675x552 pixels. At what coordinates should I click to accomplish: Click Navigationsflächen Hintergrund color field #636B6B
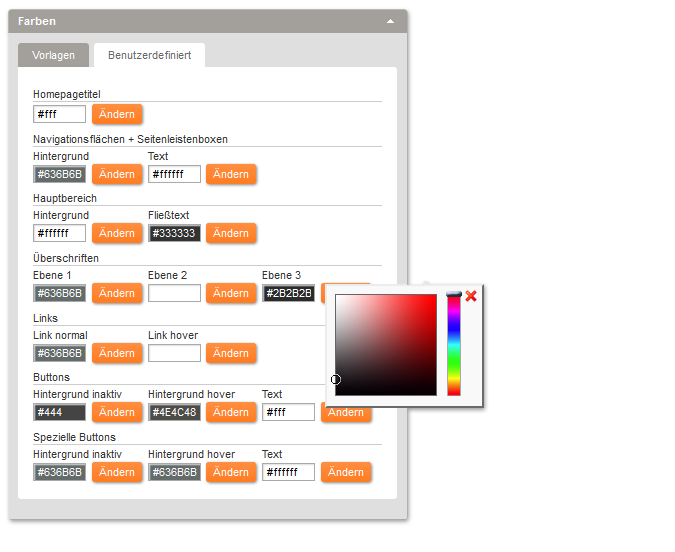click(x=59, y=174)
